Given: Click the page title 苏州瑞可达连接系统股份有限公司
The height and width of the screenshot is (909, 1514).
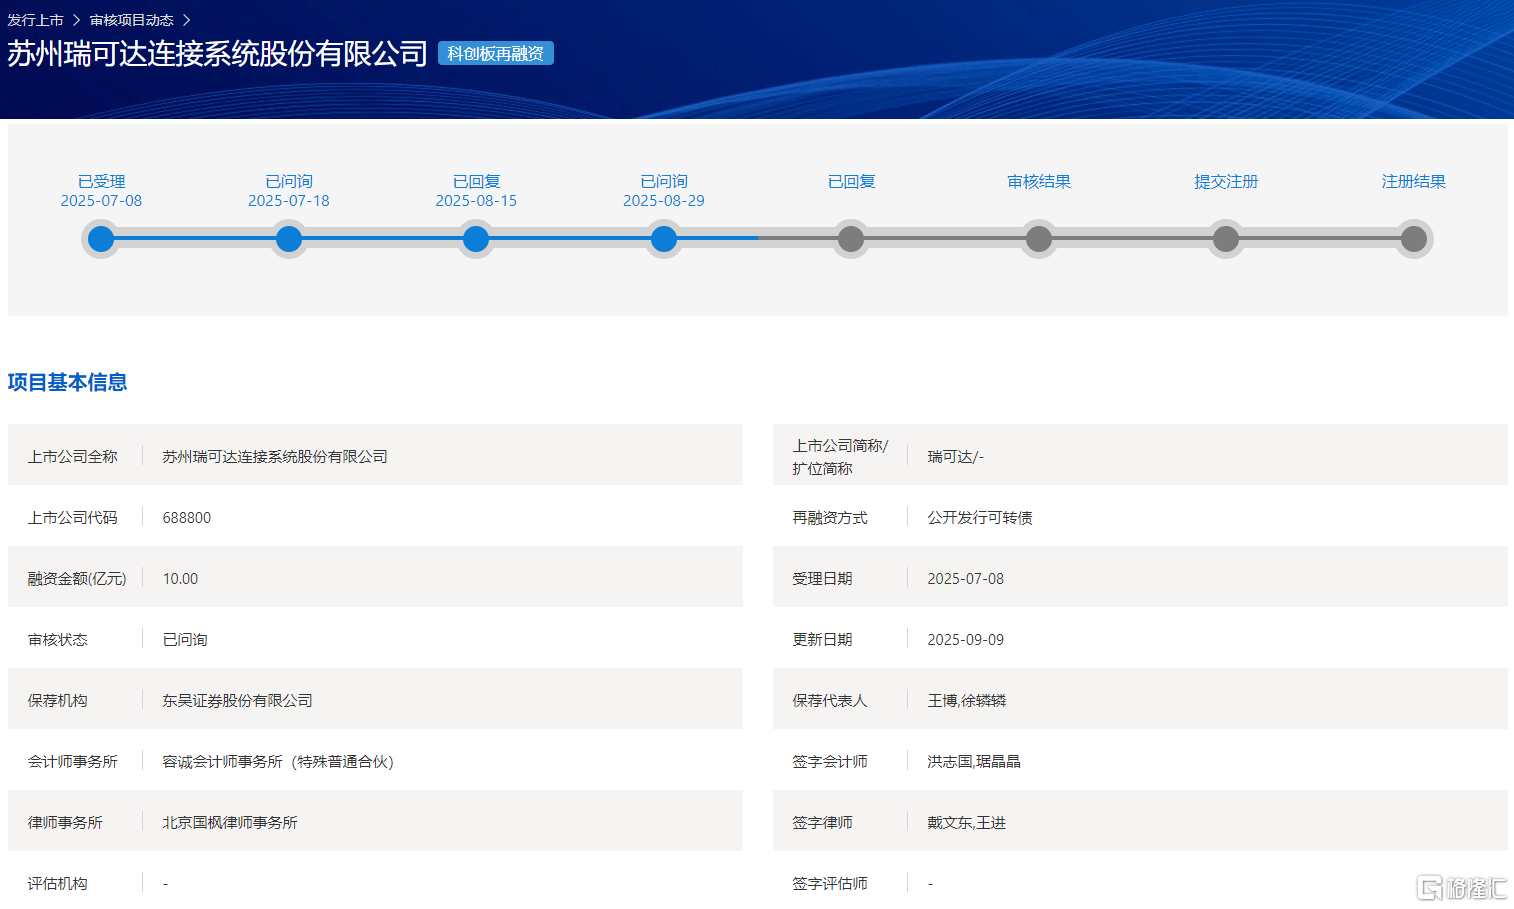Looking at the screenshot, I should click(x=218, y=53).
